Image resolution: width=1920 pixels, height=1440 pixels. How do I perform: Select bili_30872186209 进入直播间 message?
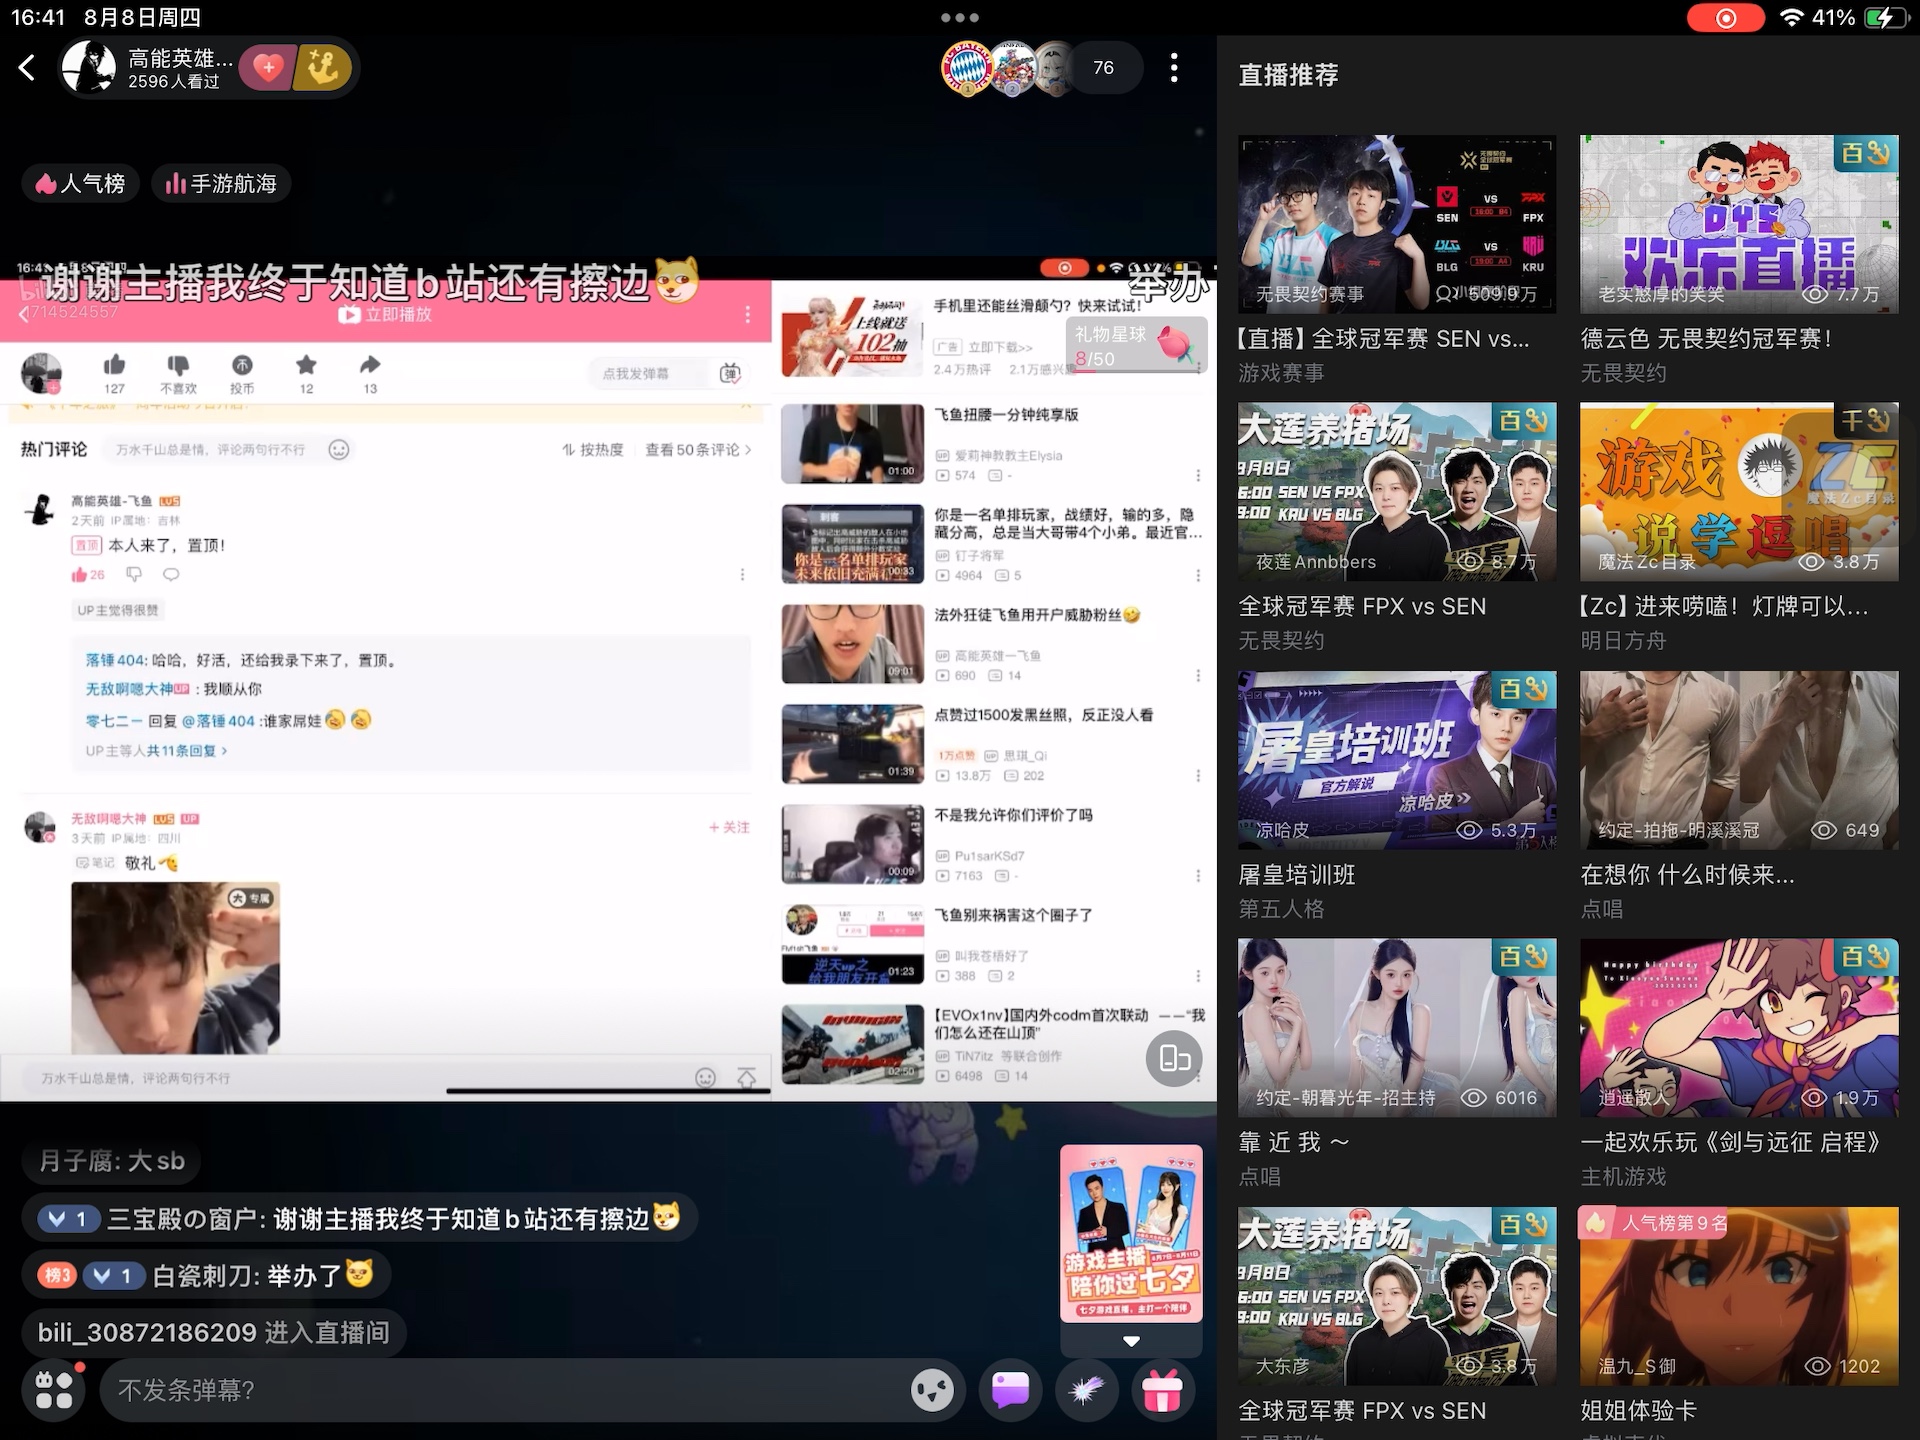click(x=214, y=1332)
